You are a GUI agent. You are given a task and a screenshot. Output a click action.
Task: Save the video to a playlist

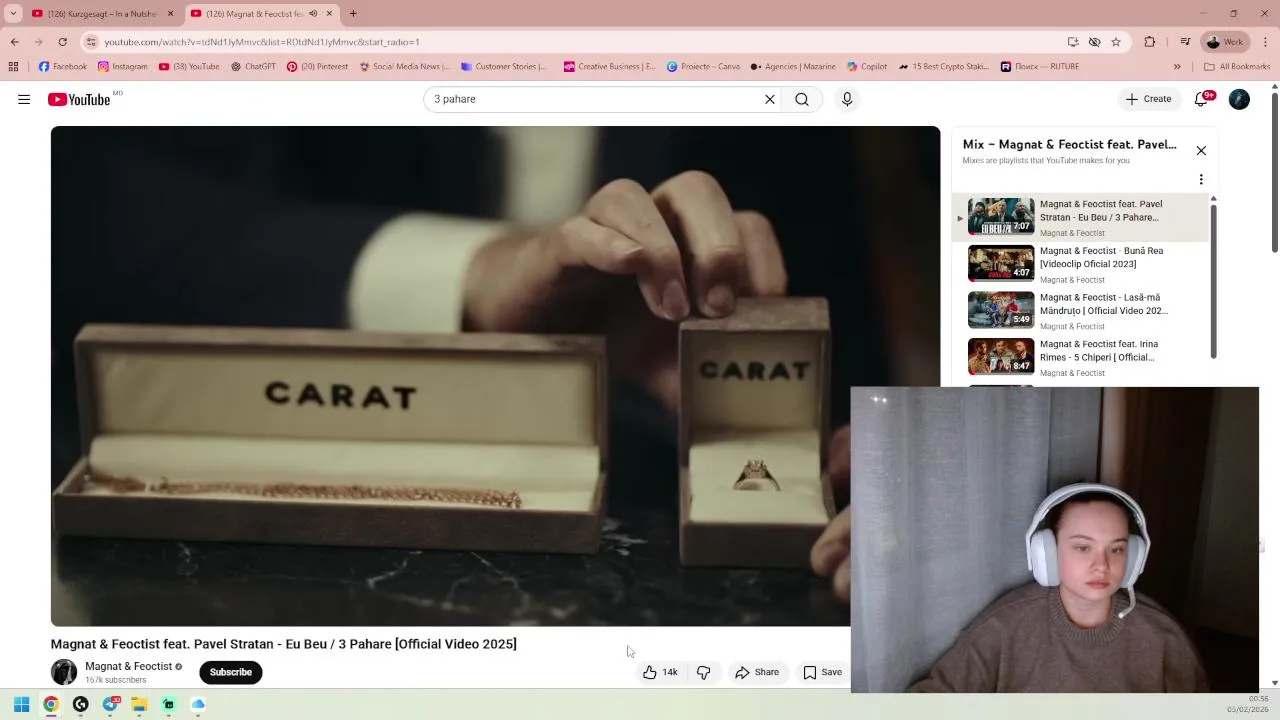point(823,672)
